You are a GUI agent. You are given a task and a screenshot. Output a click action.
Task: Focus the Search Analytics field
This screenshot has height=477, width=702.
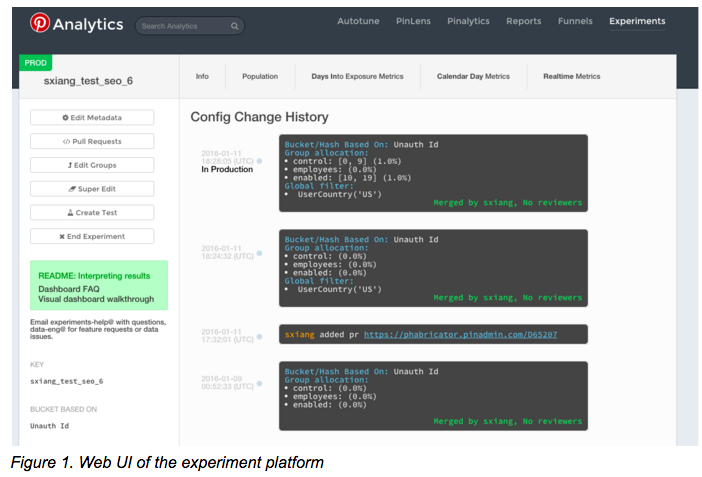point(190,26)
